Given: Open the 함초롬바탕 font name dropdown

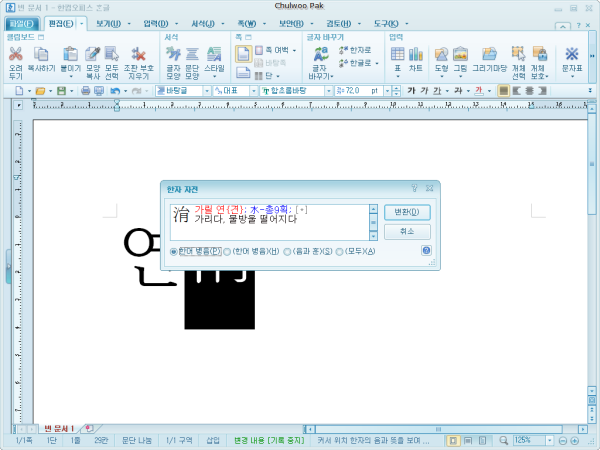Looking at the screenshot, I should pyautogui.click(x=328, y=91).
